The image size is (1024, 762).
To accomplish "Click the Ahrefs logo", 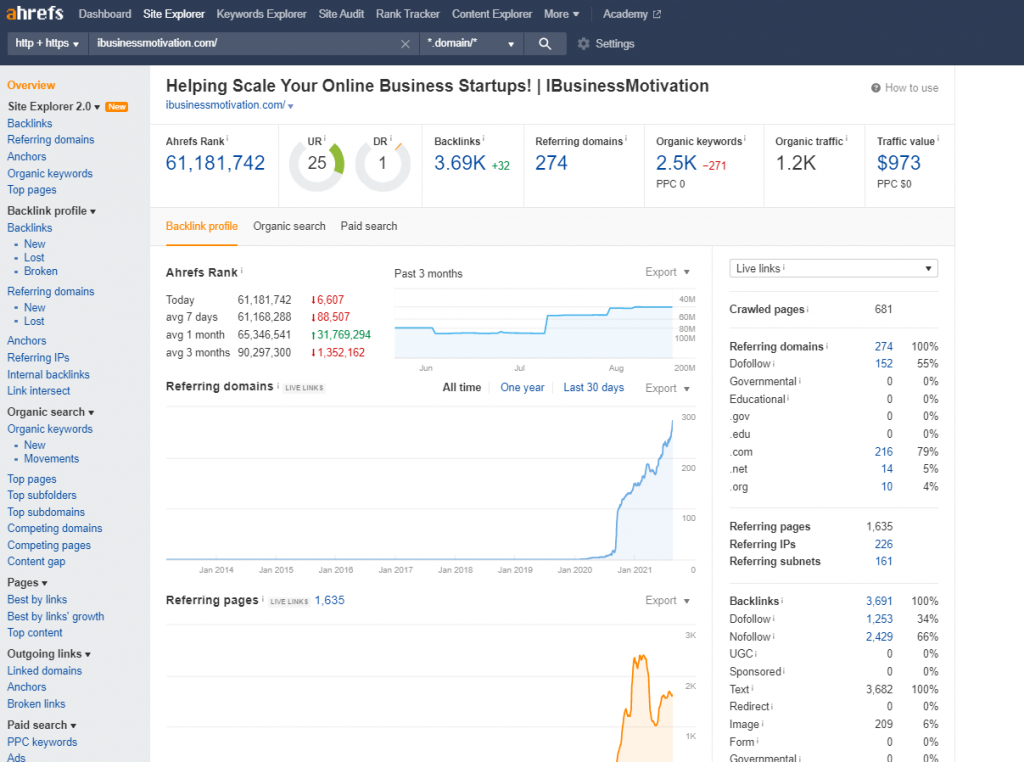I will click(x=35, y=13).
